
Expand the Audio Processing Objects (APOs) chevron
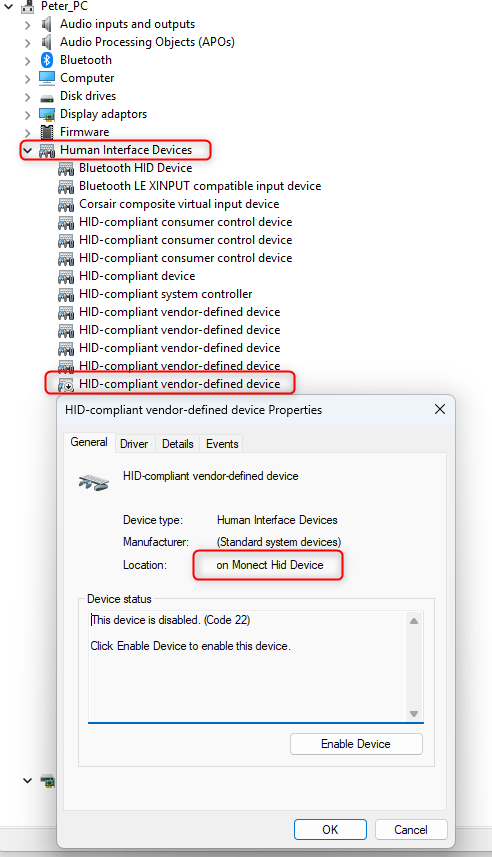tap(27, 43)
